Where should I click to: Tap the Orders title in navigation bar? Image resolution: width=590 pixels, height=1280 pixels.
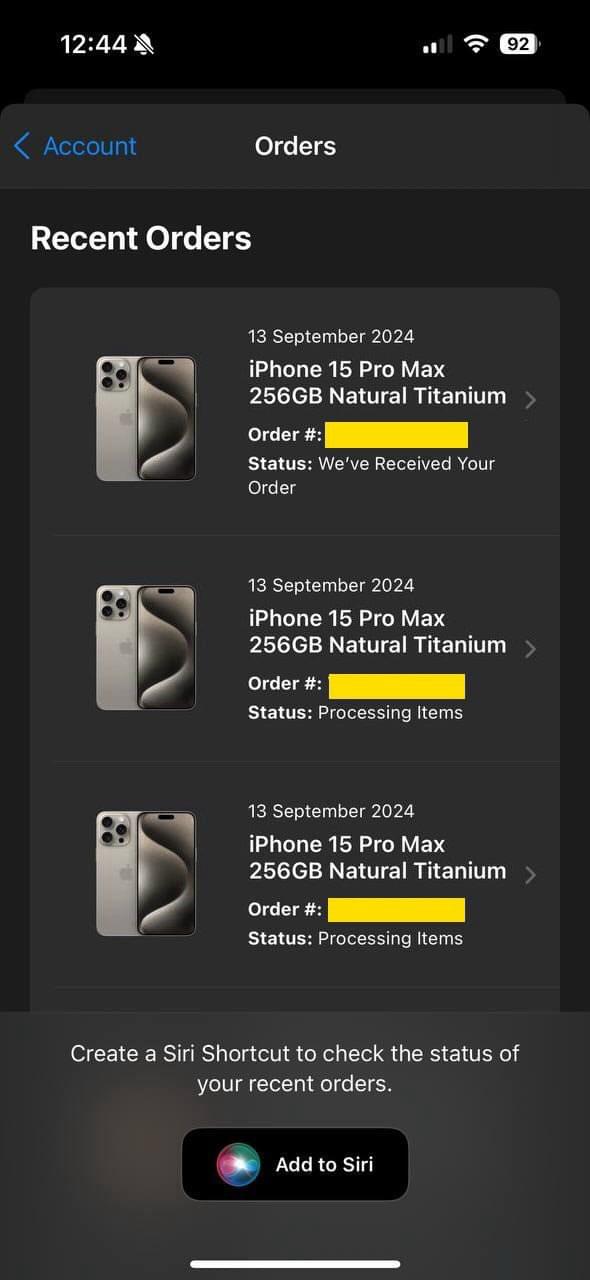point(295,146)
